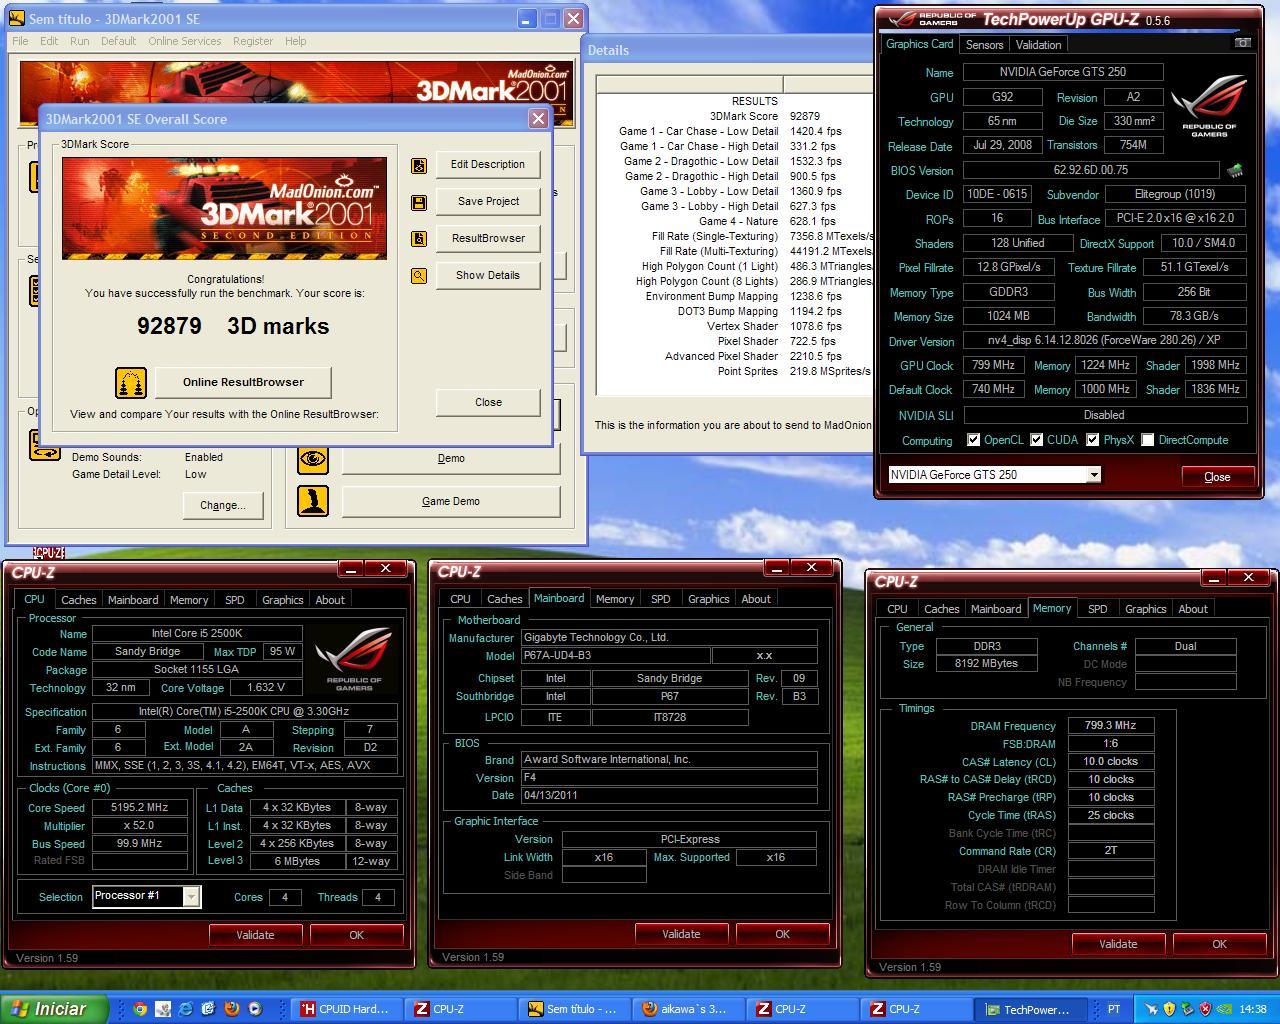
Task: Open the File menu in 3DMark2001
Action: point(20,41)
